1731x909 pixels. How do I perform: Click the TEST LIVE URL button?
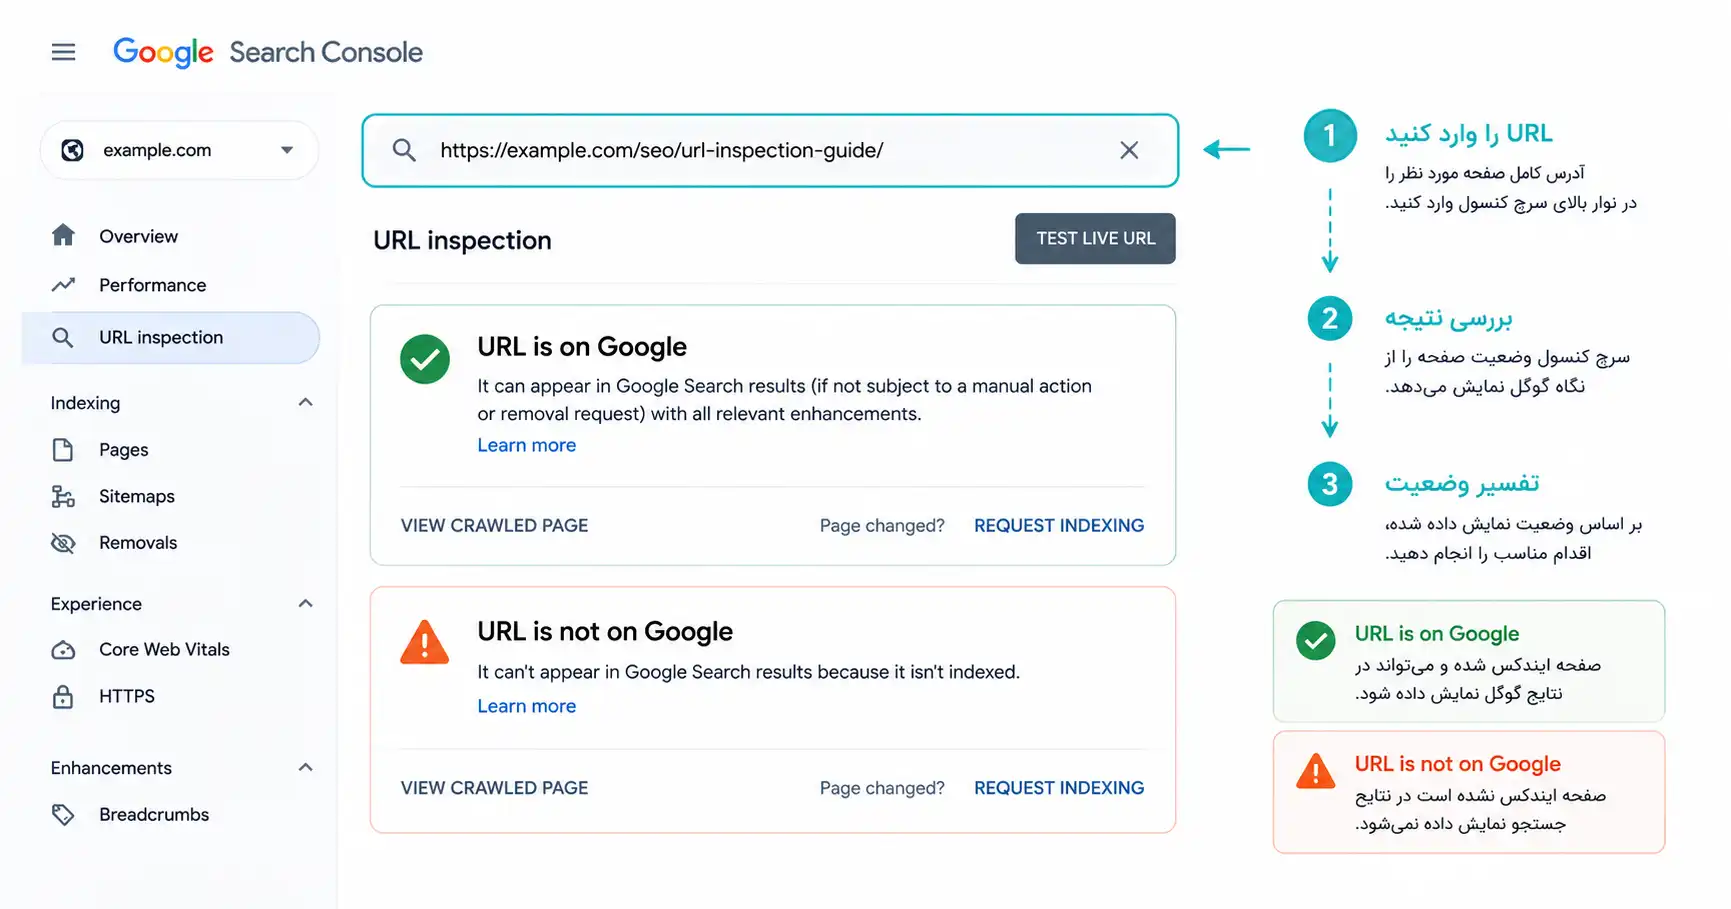[1095, 239]
